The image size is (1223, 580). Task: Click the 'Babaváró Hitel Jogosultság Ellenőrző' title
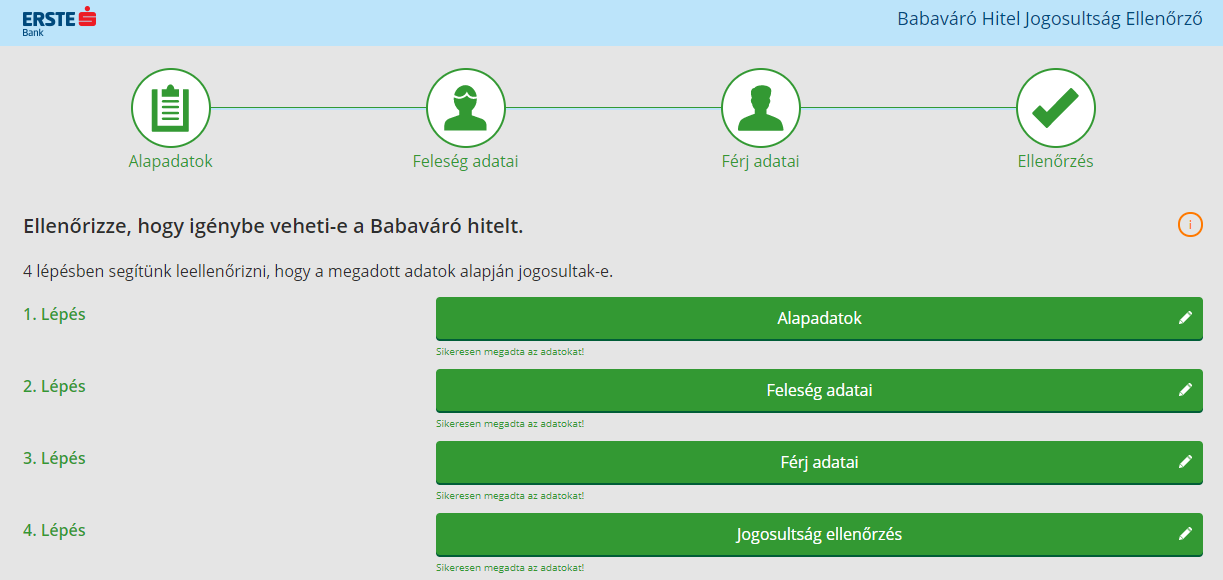[x=1050, y=19]
